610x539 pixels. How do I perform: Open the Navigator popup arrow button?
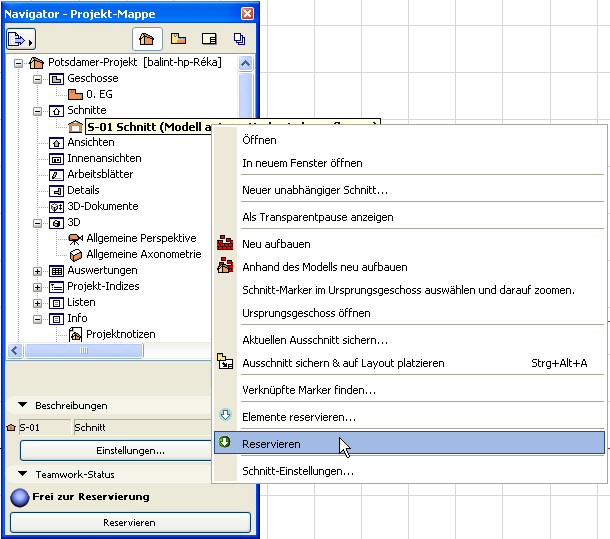[21, 39]
